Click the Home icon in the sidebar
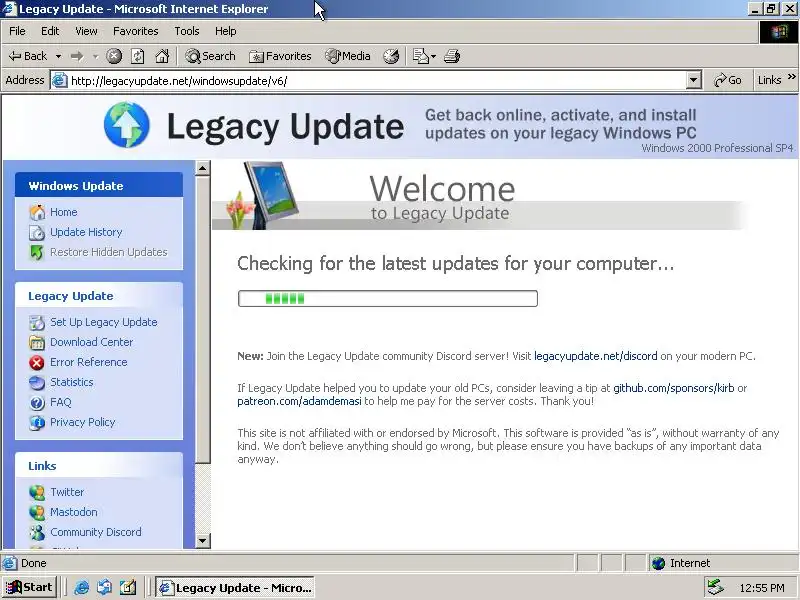 click(37, 212)
